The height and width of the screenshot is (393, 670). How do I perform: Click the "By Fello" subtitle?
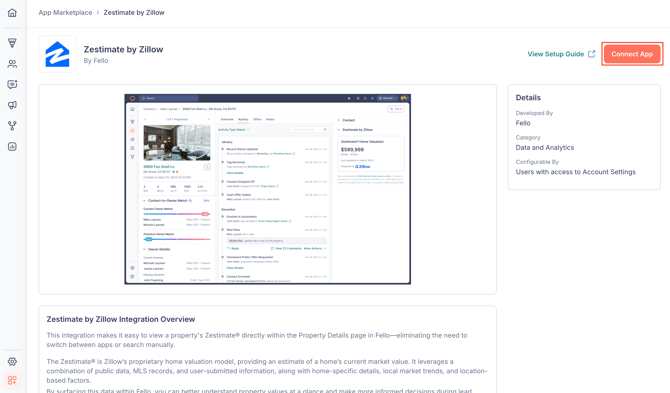(x=96, y=61)
